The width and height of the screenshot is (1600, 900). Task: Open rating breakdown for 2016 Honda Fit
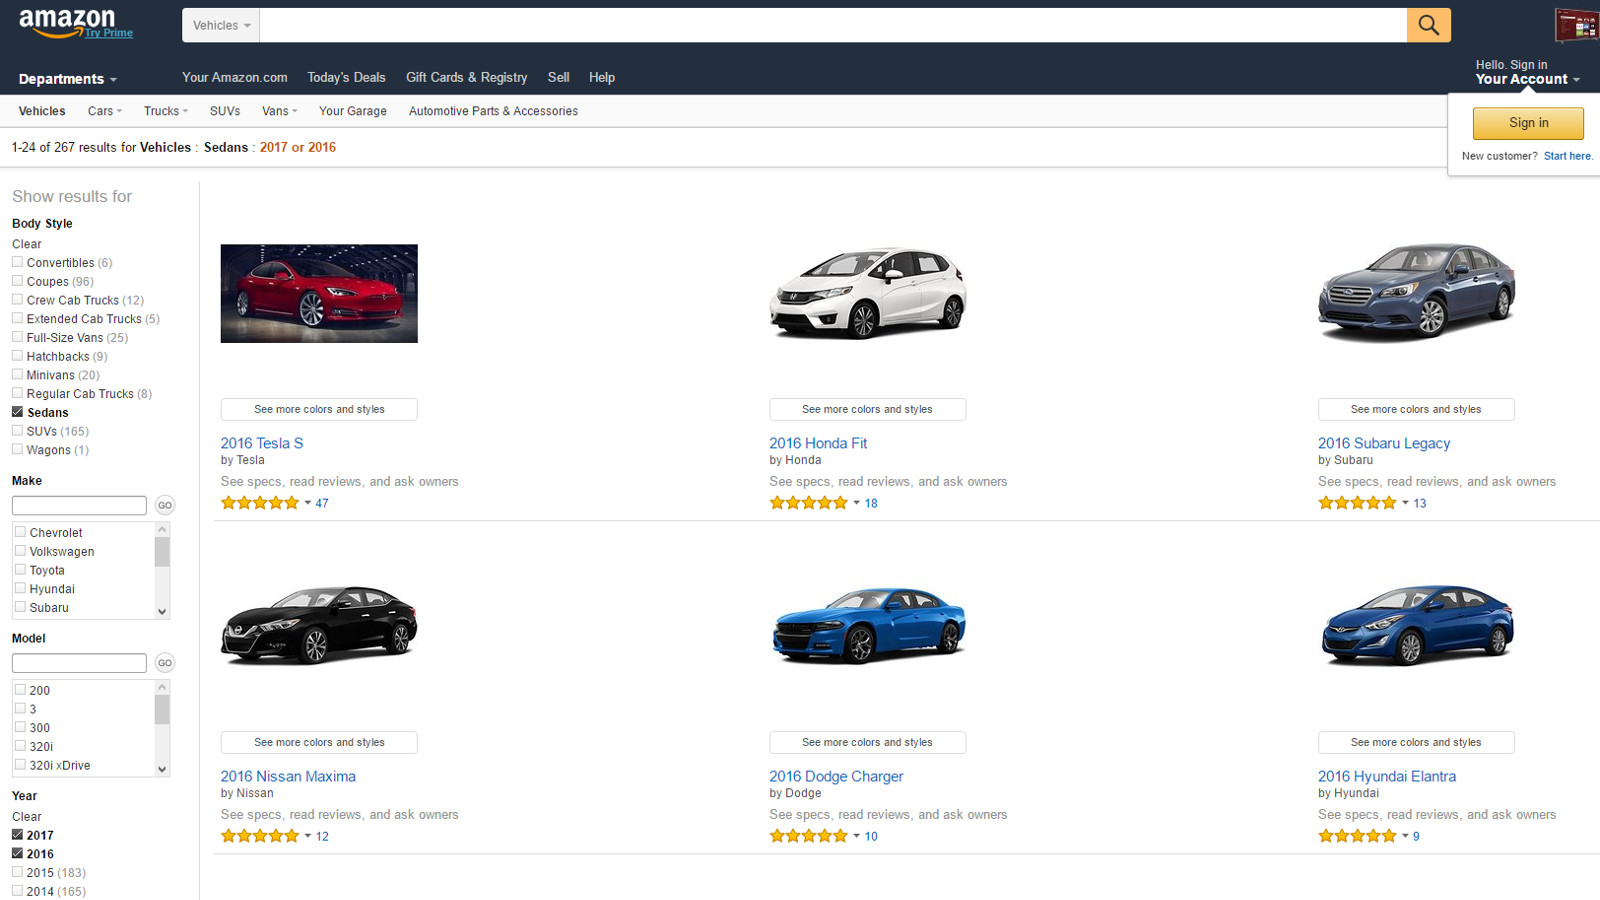point(857,503)
